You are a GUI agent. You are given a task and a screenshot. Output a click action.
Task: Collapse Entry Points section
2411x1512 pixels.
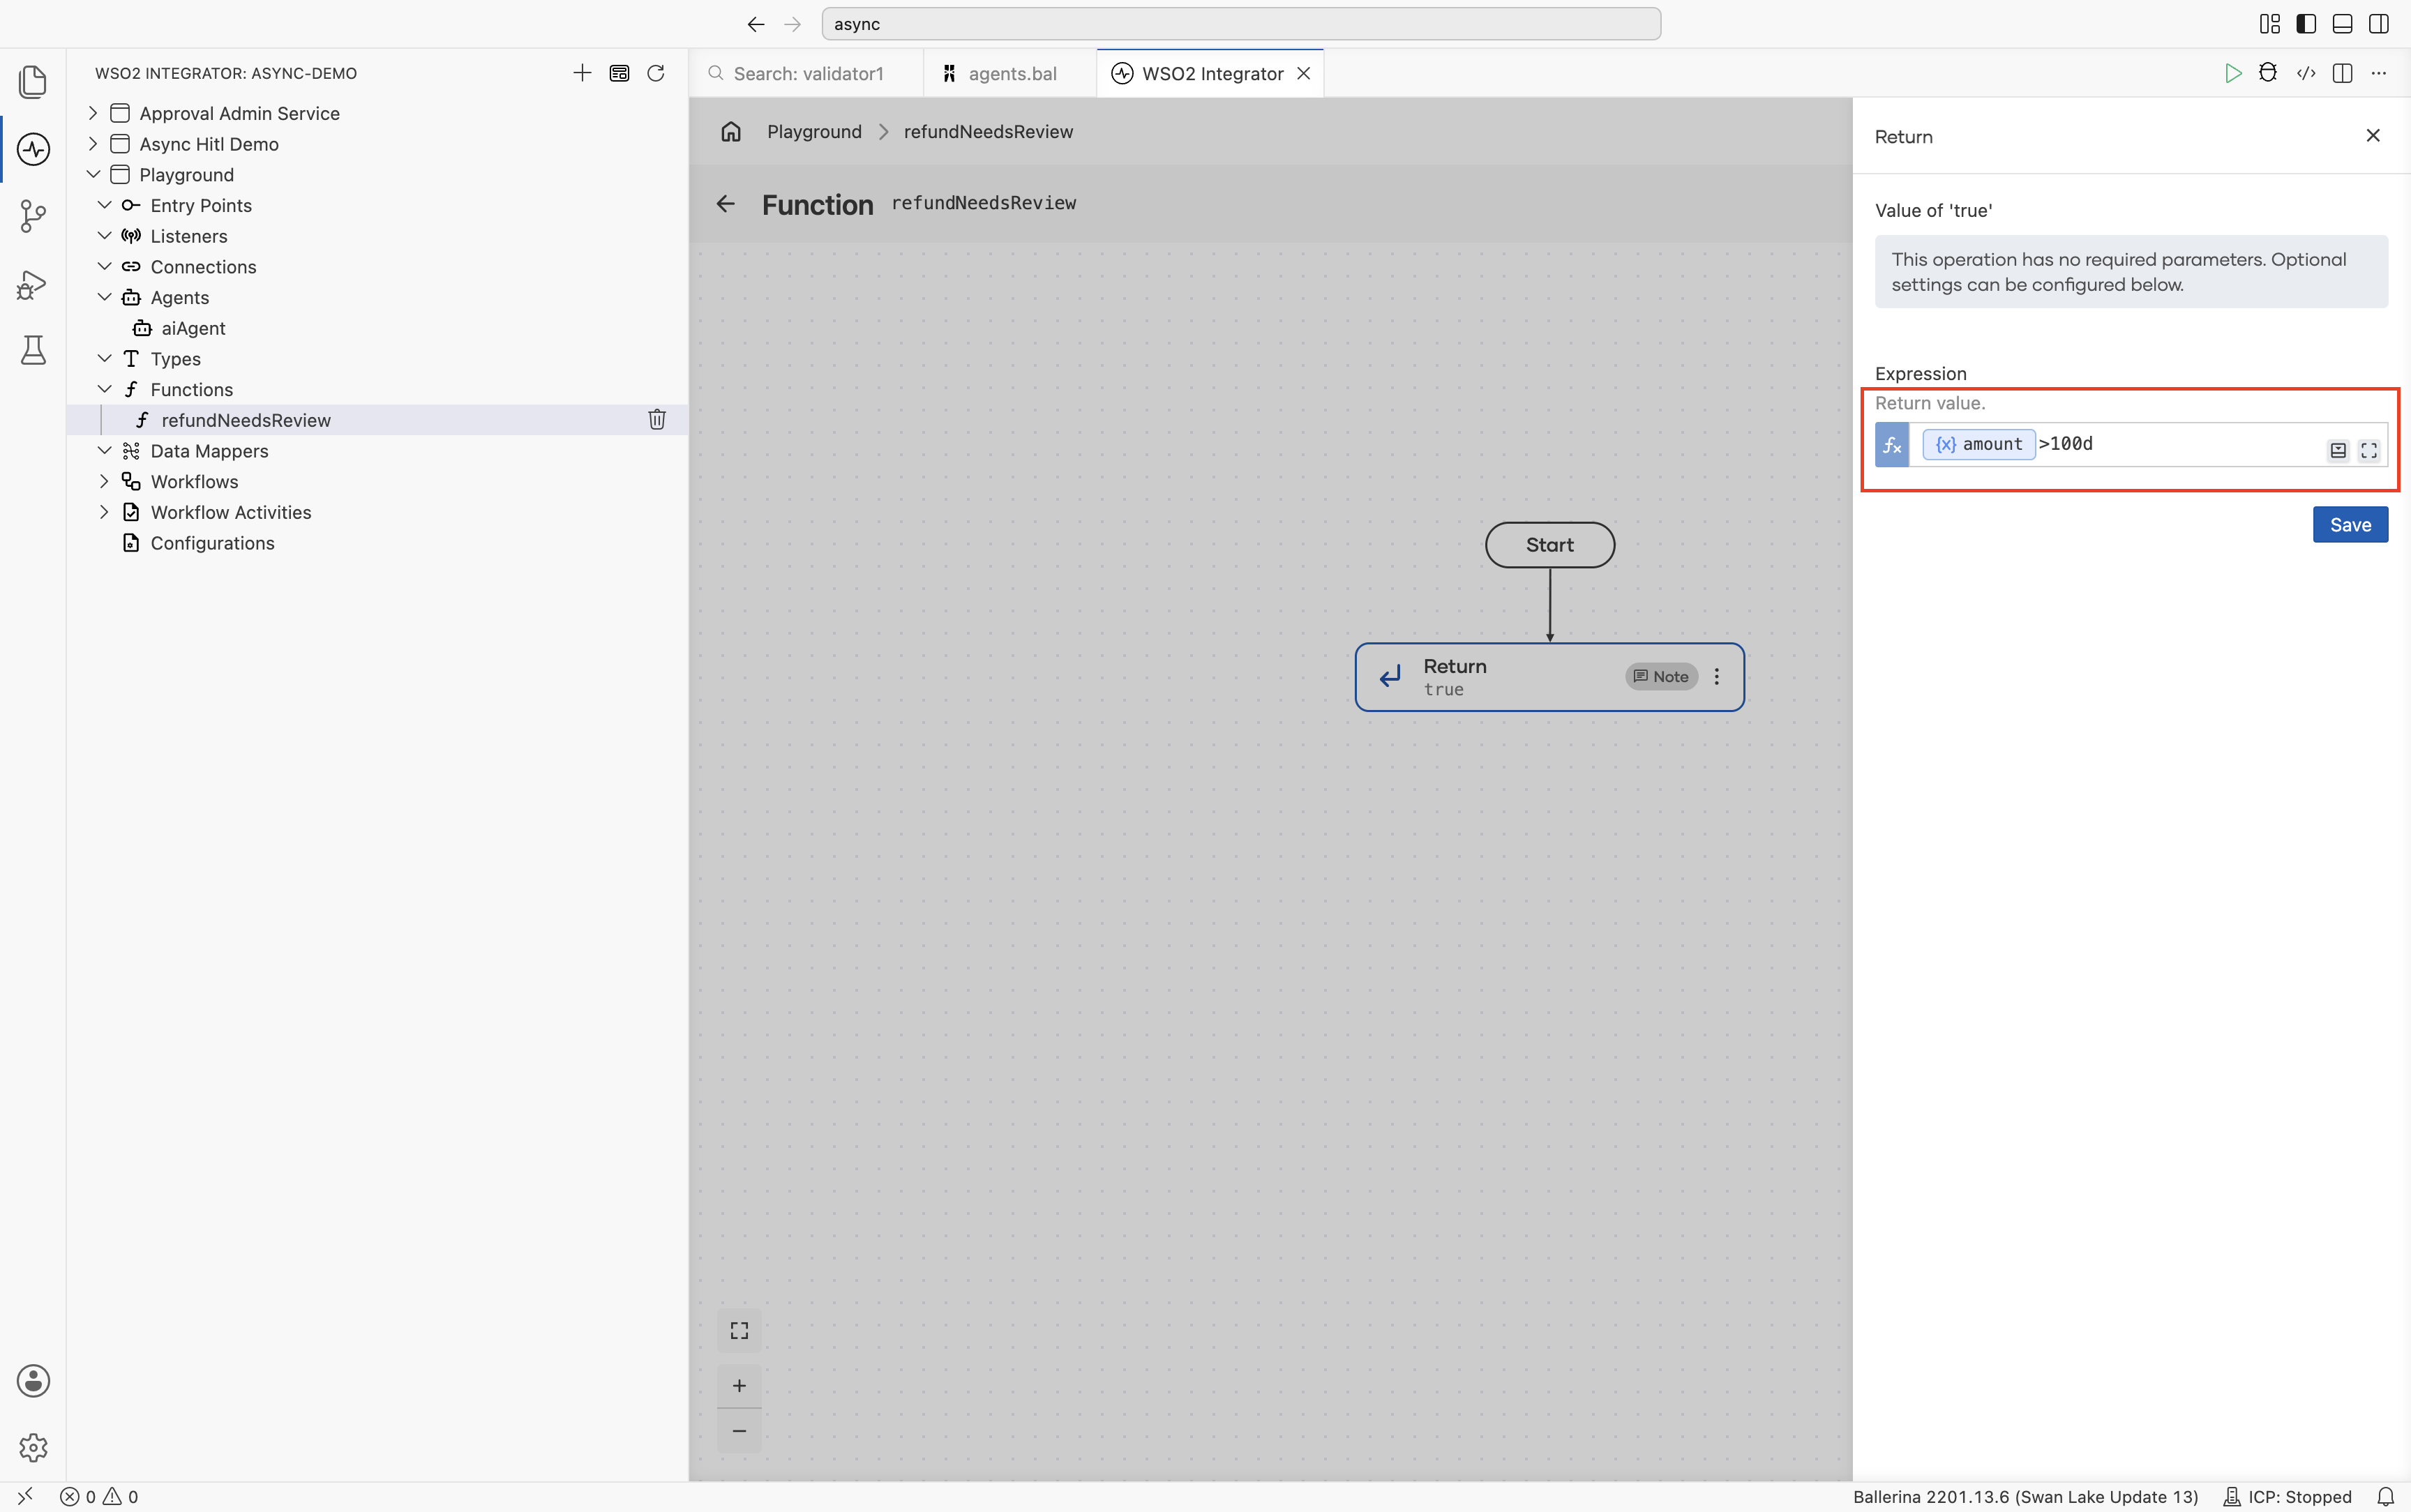(104, 205)
